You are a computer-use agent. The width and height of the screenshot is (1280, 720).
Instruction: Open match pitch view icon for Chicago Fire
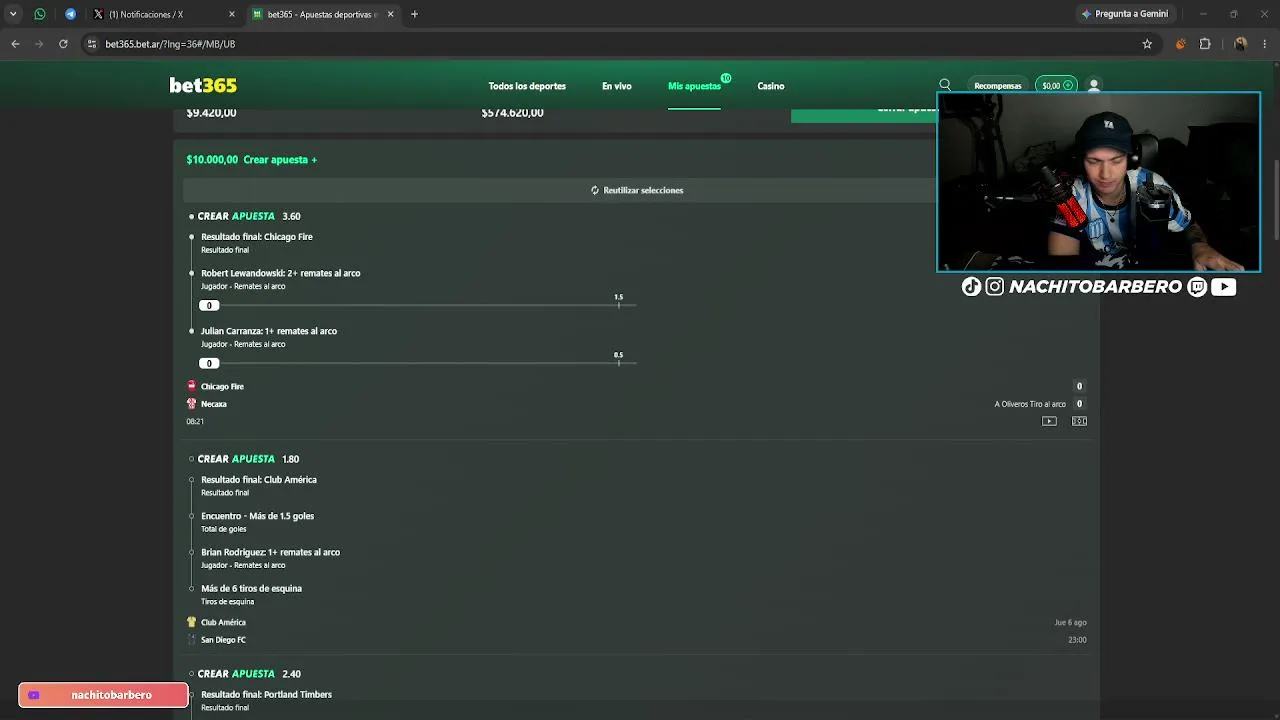coord(1079,421)
